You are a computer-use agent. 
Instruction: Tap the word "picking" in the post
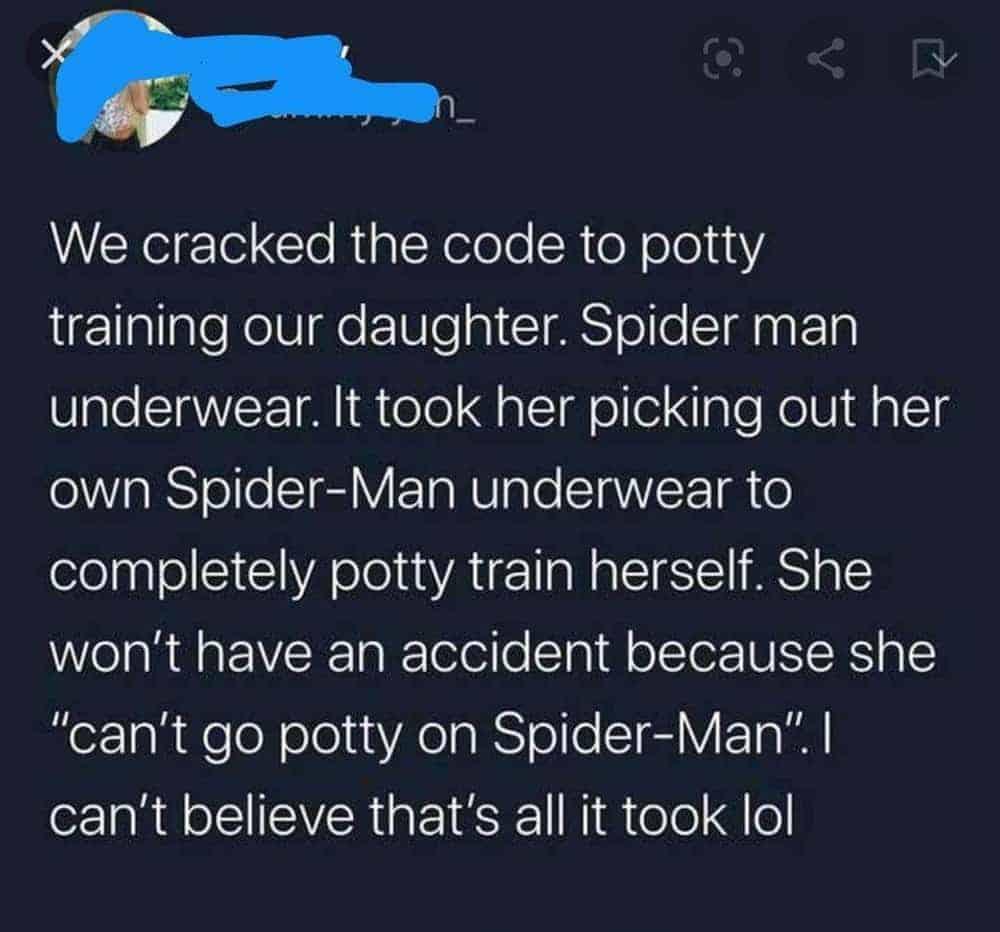coord(677,410)
